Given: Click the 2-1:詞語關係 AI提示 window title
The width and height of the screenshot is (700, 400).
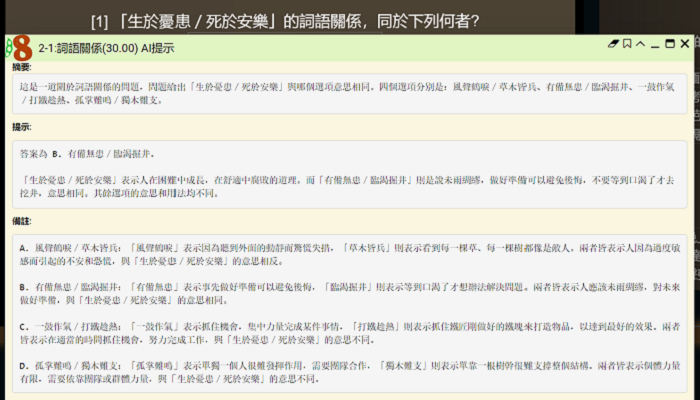Looking at the screenshot, I should pos(106,47).
